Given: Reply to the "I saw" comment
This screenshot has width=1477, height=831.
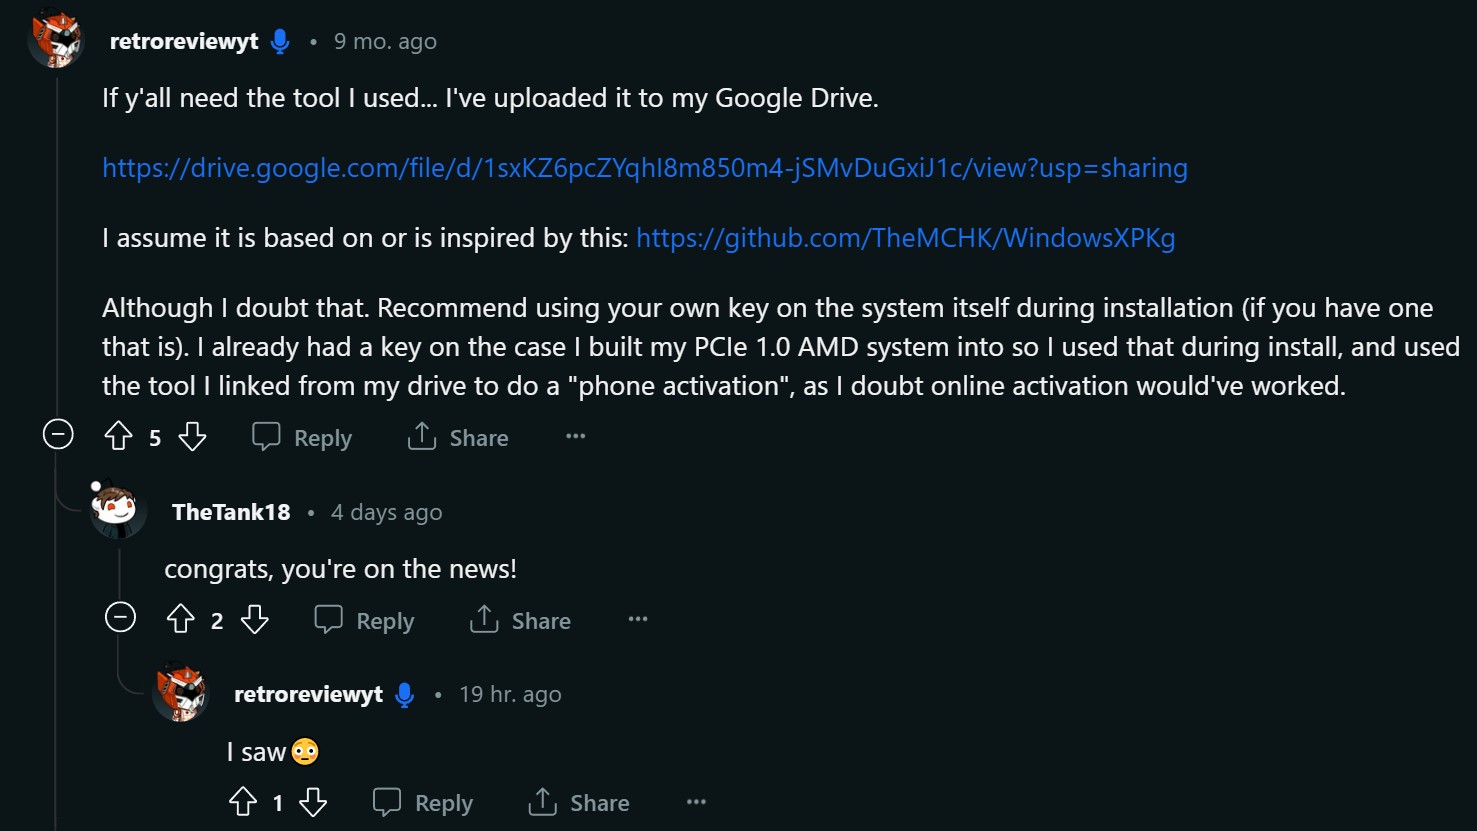Looking at the screenshot, I should pos(422,802).
